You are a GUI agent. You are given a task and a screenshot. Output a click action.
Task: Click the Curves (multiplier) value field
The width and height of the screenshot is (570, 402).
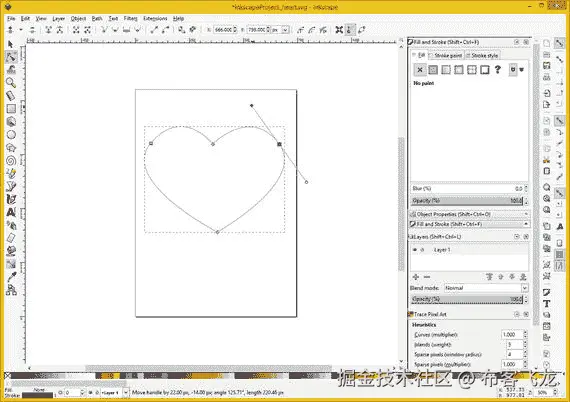pos(512,334)
